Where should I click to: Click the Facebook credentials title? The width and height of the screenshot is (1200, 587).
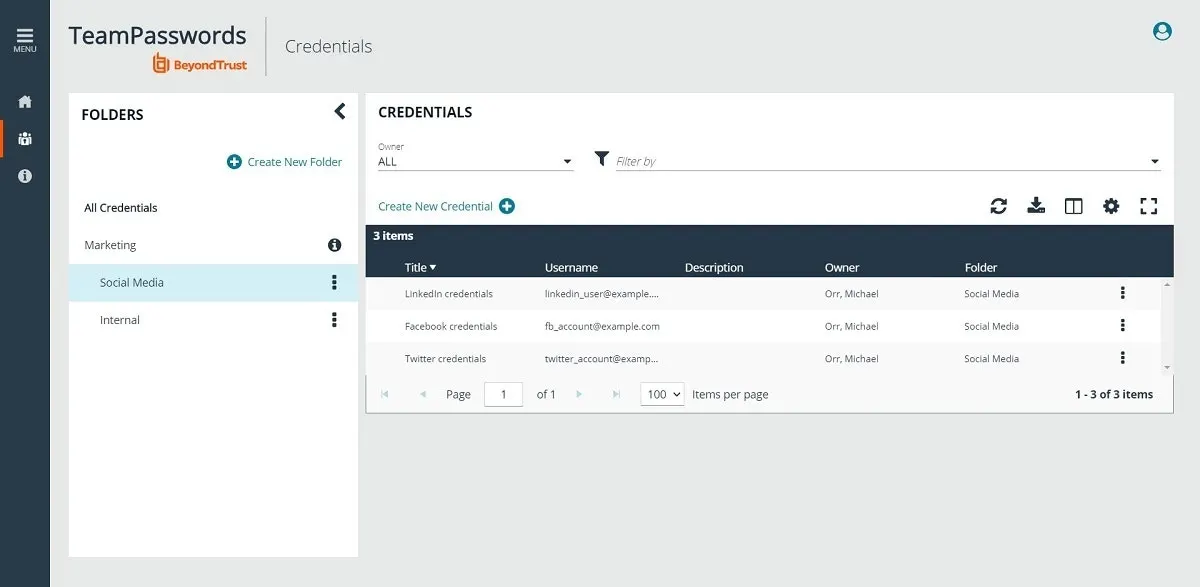450,326
